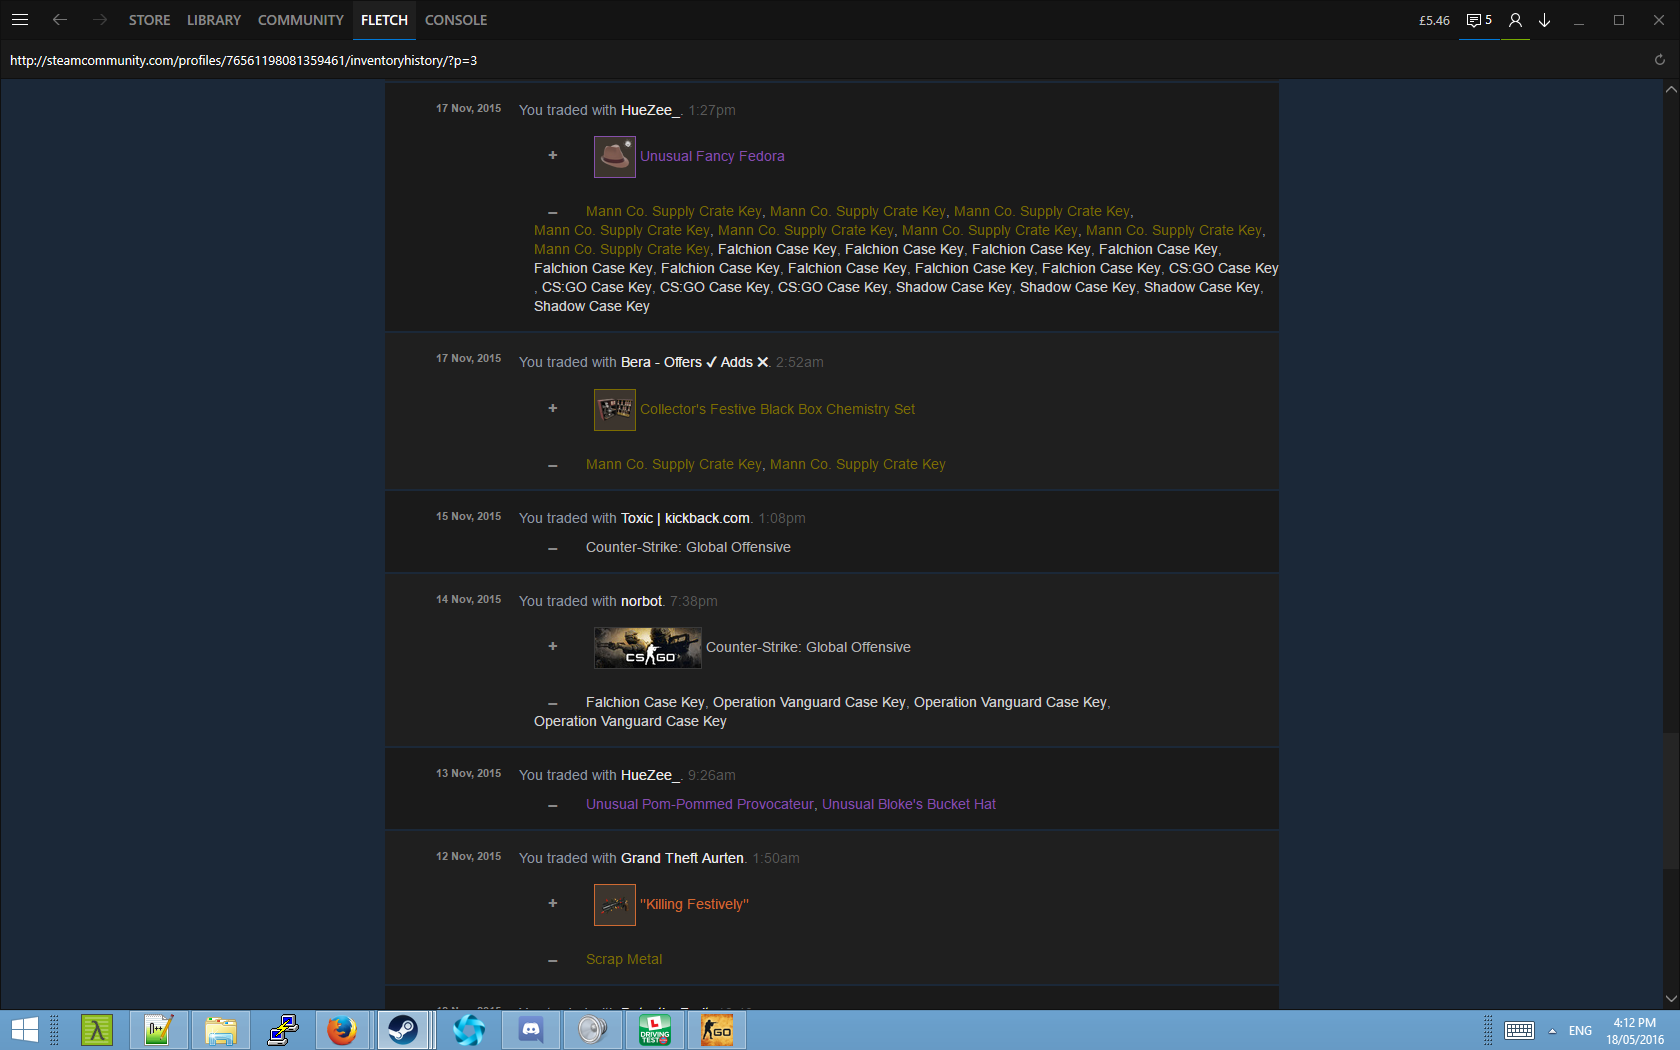1680x1050 pixels.
Task: Click the Unusual Pom-Pommed Provocateur link
Action: coord(699,804)
